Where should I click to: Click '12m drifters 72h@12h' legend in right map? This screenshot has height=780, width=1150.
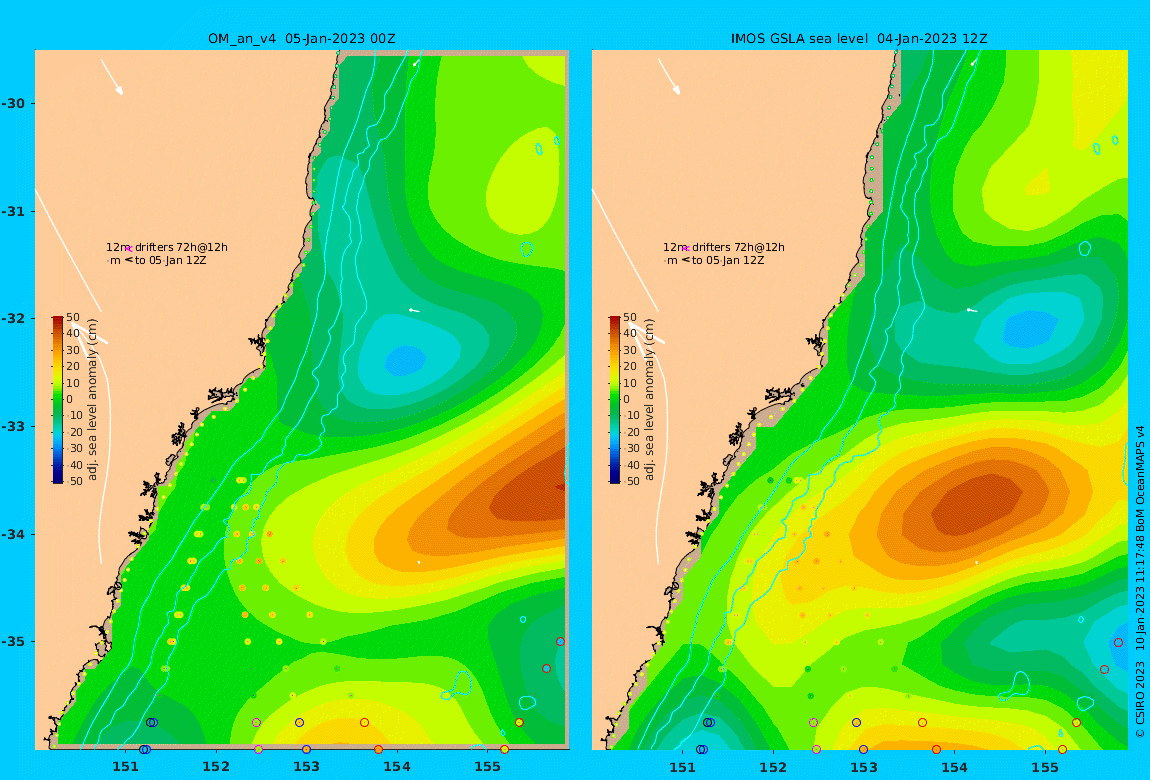pos(725,248)
